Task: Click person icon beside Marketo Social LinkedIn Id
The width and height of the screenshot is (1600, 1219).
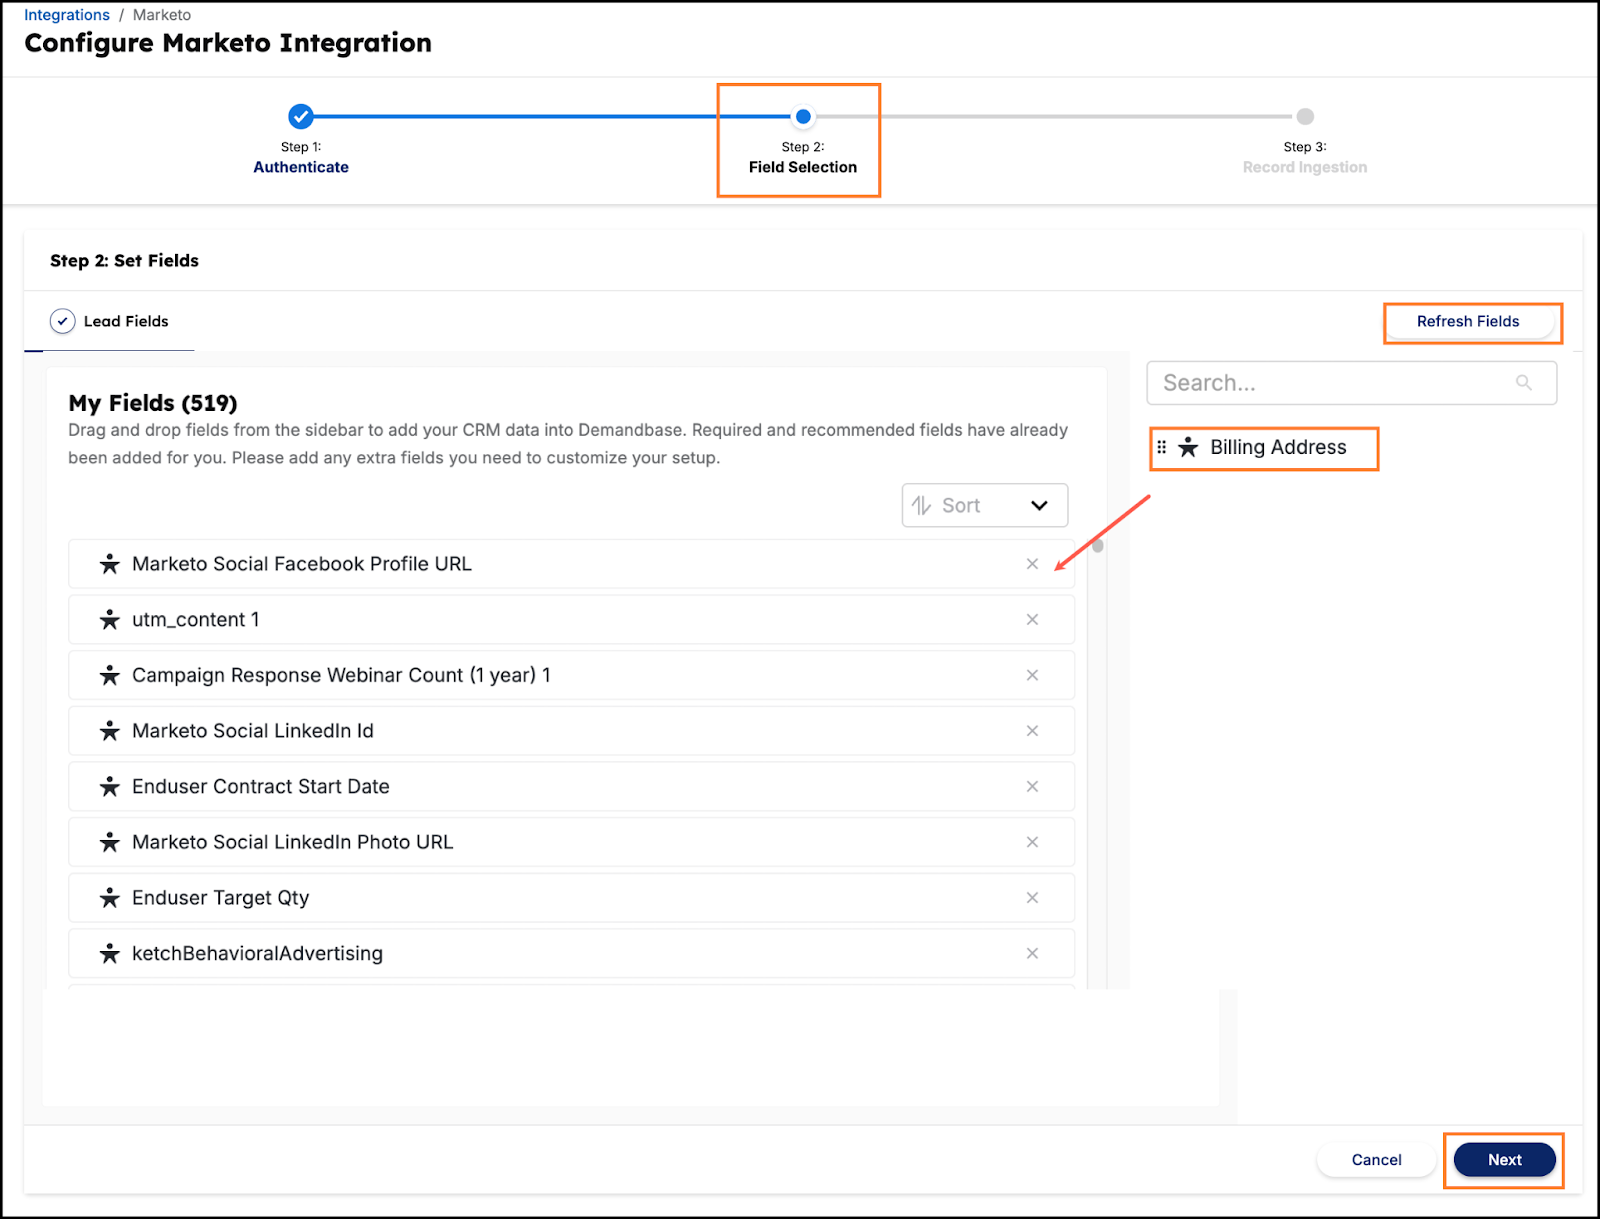Action: (x=110, y=731)
